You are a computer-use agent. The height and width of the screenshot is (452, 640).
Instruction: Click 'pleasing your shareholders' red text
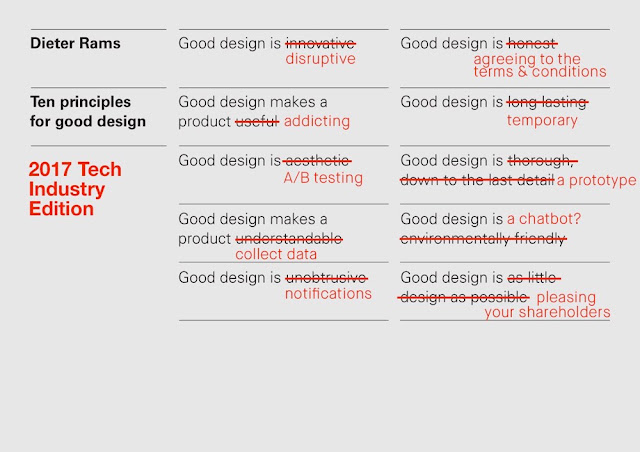[547, 305]
